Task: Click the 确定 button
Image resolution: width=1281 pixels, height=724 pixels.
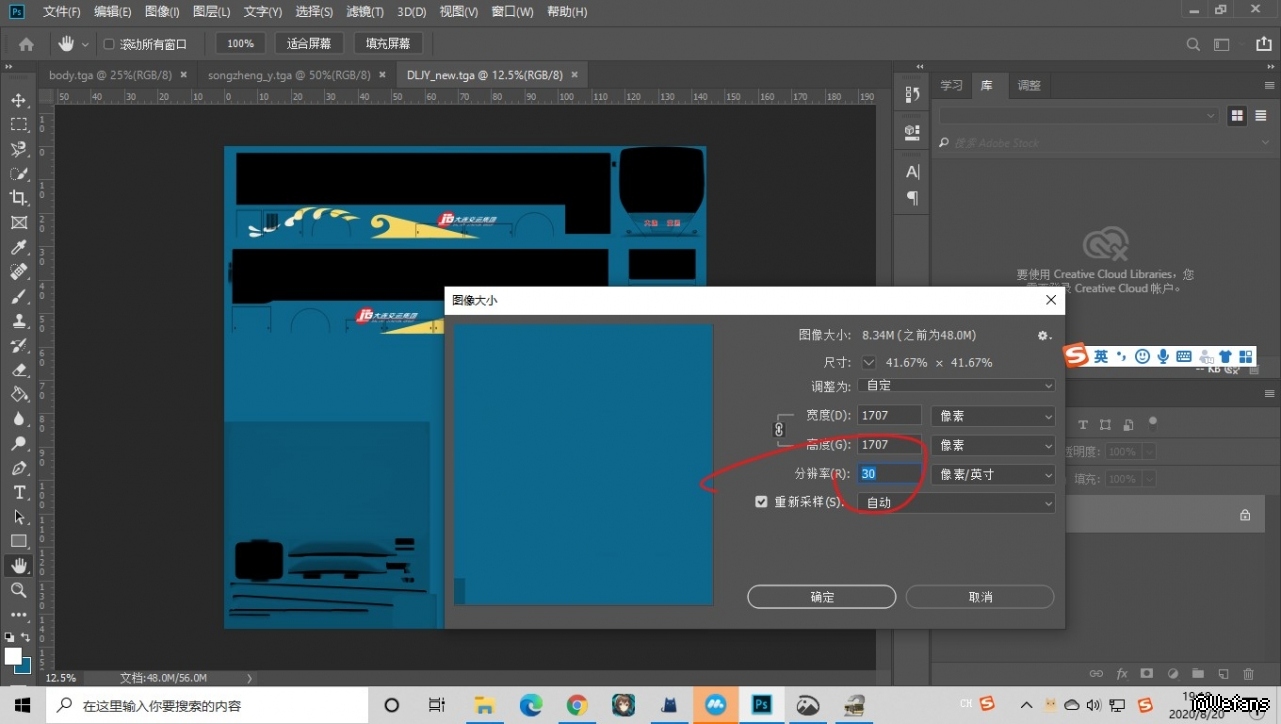Action: 821,597
